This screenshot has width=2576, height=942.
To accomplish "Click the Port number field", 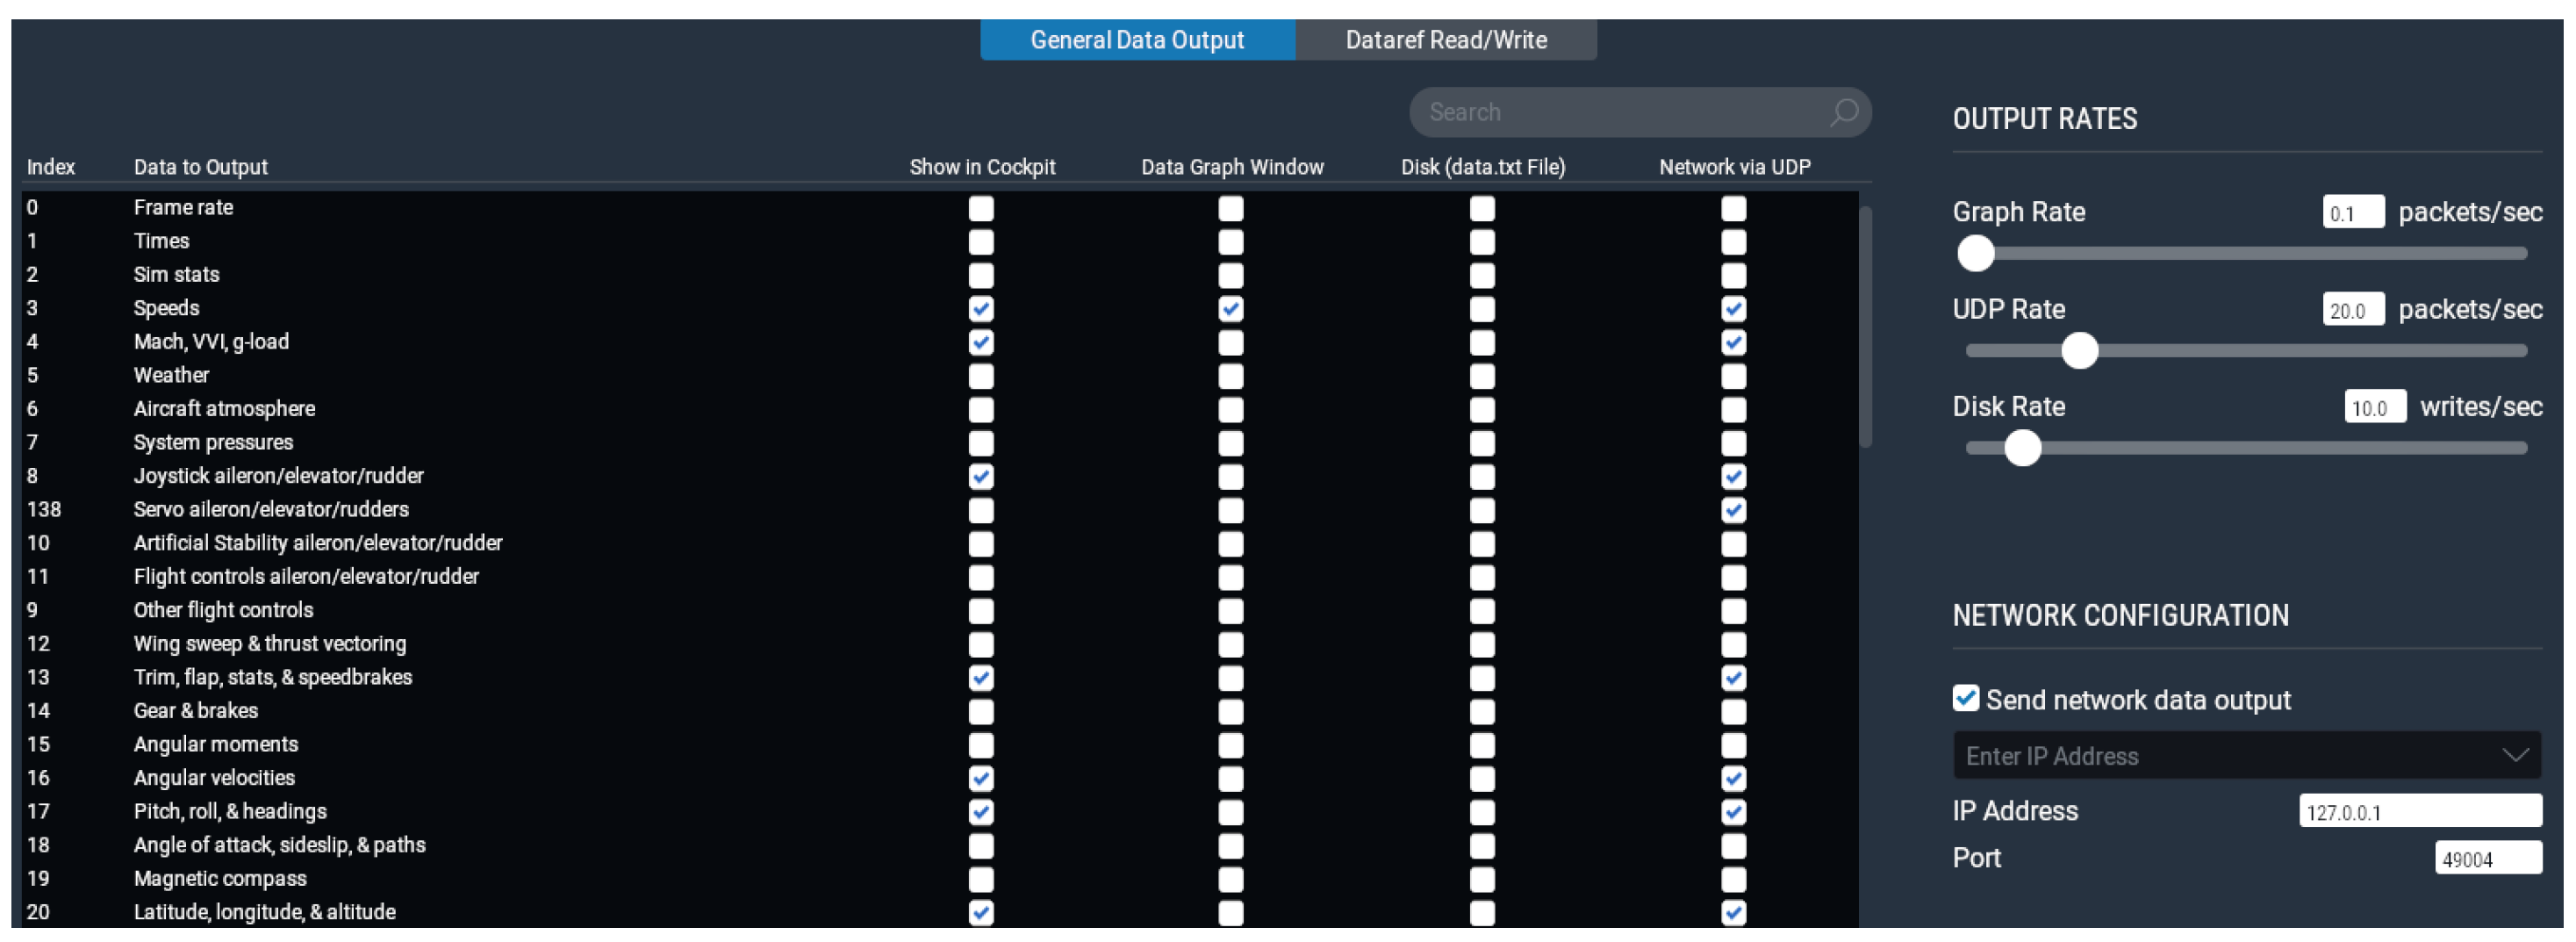I will point(2487,858).
